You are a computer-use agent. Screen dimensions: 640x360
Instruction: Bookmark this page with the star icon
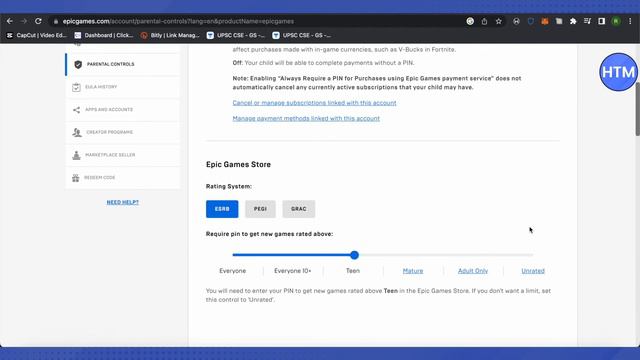coord(499,21)
